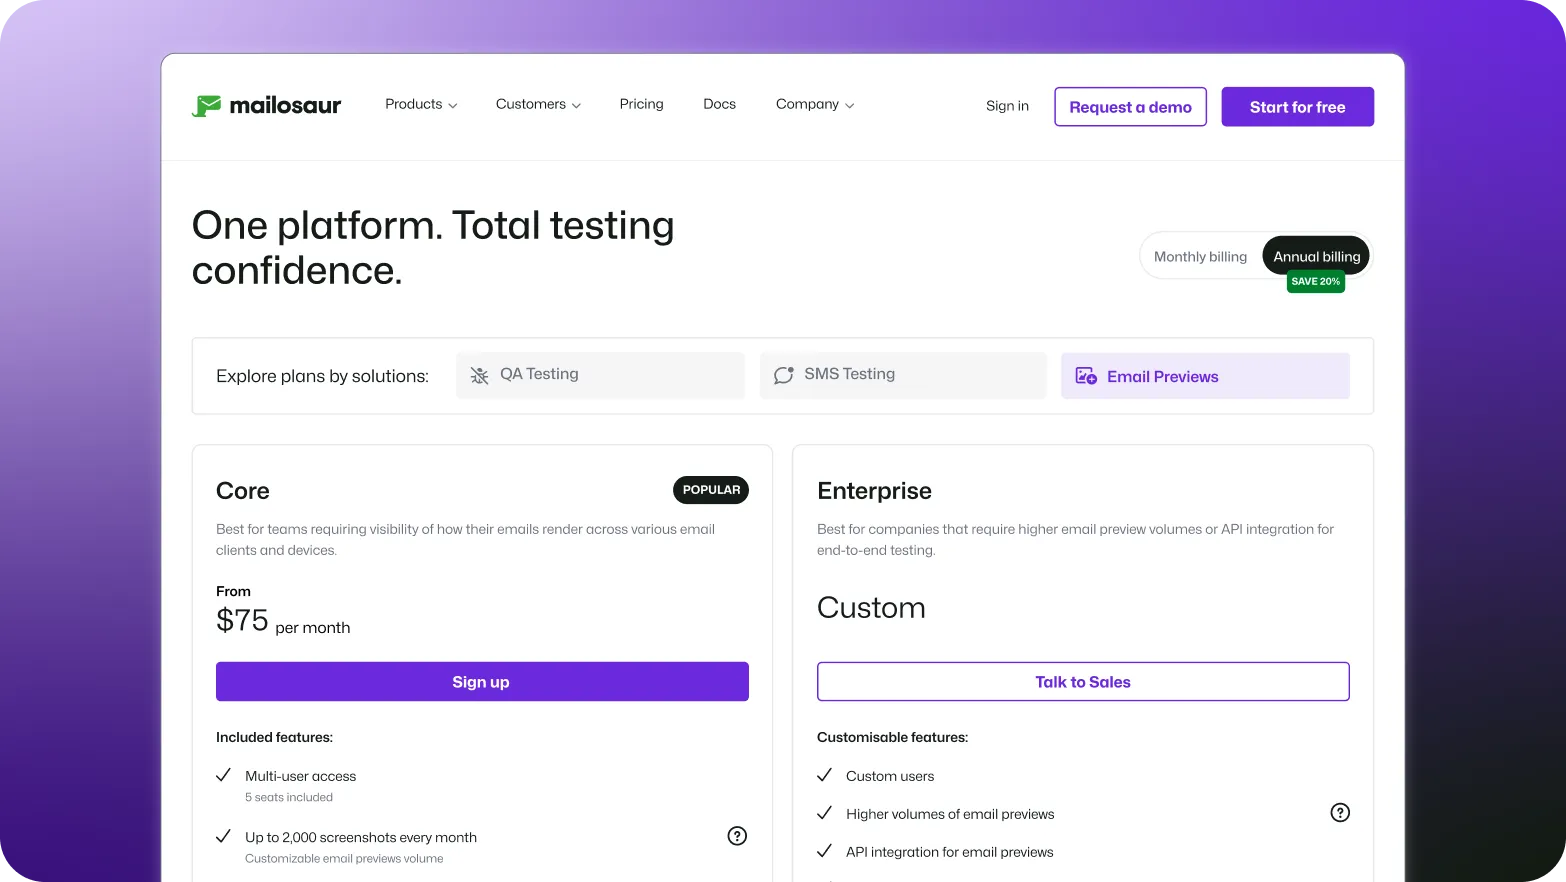This screenshot has height=882, width=1566.
Task: Open the Docs link
Action: pos(719,104)
